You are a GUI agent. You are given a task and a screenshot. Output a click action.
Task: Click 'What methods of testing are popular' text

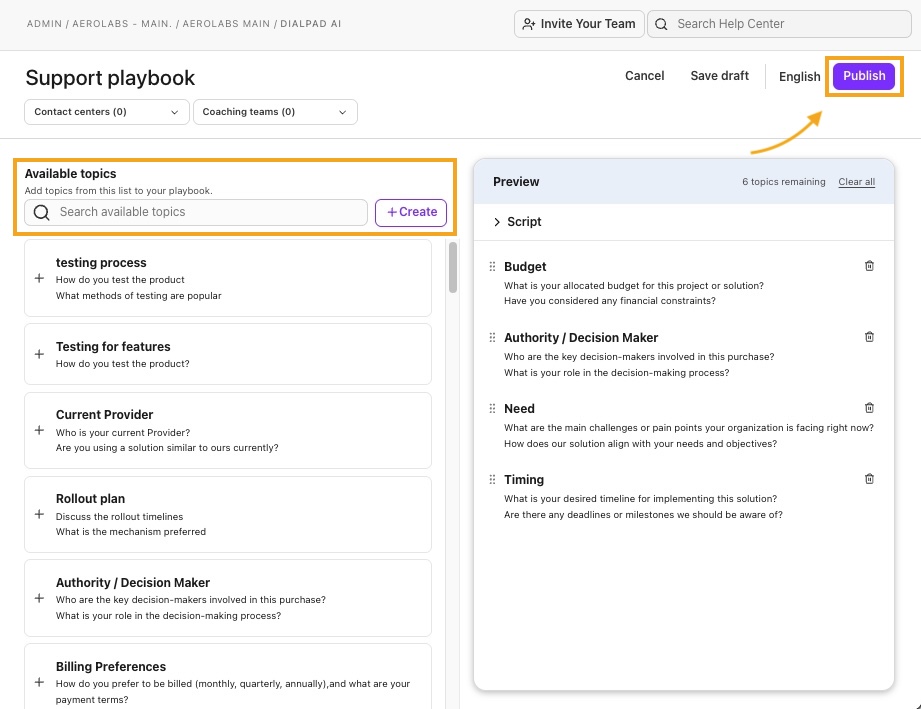click(x=139, y=295)
